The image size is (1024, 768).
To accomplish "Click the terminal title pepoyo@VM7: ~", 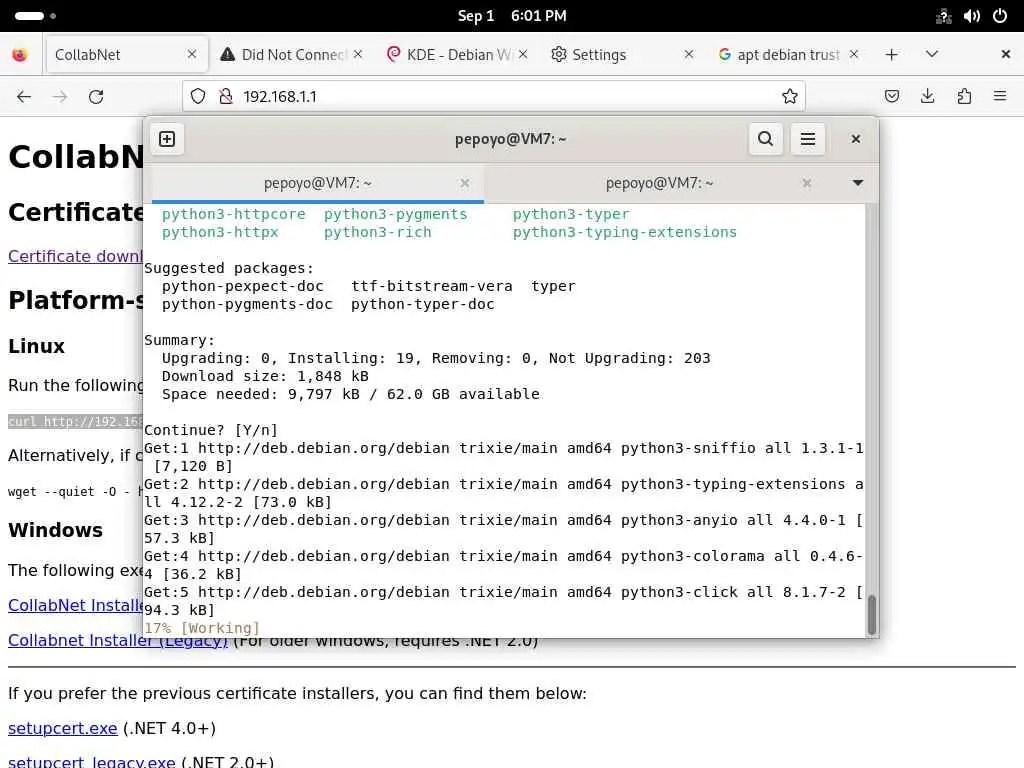I will coord(511,139).
